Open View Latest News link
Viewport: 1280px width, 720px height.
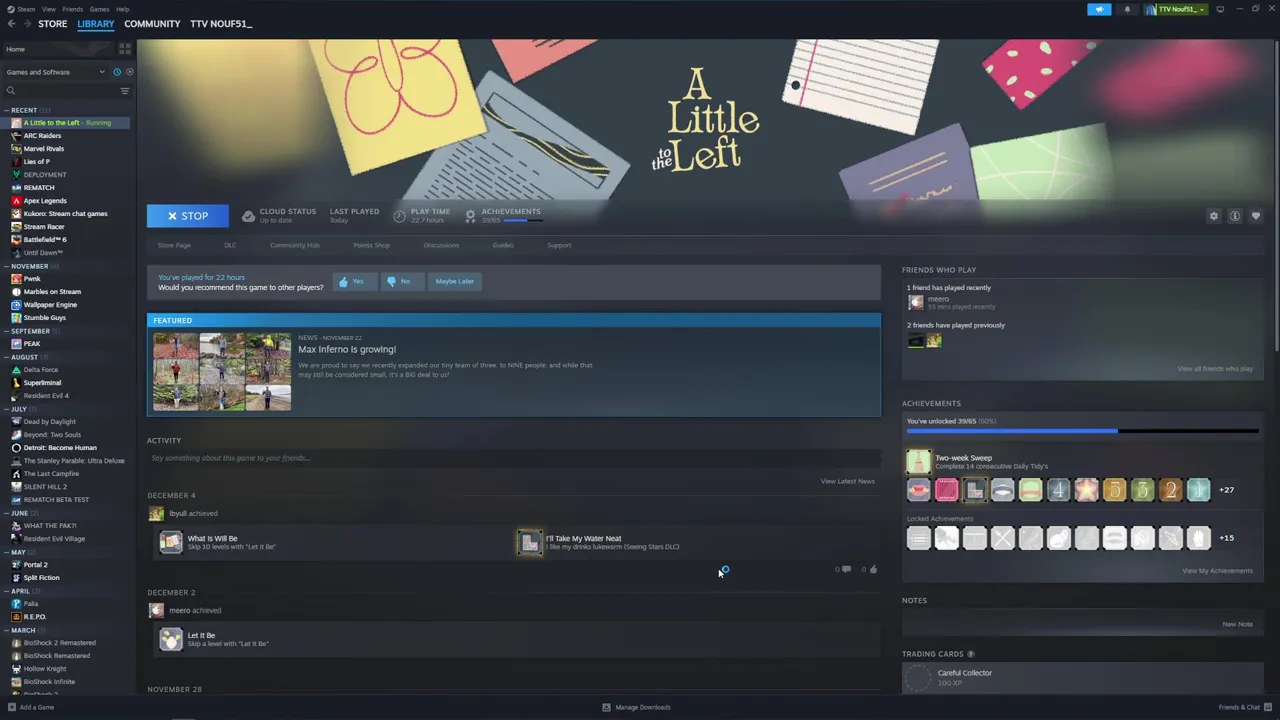847,481
